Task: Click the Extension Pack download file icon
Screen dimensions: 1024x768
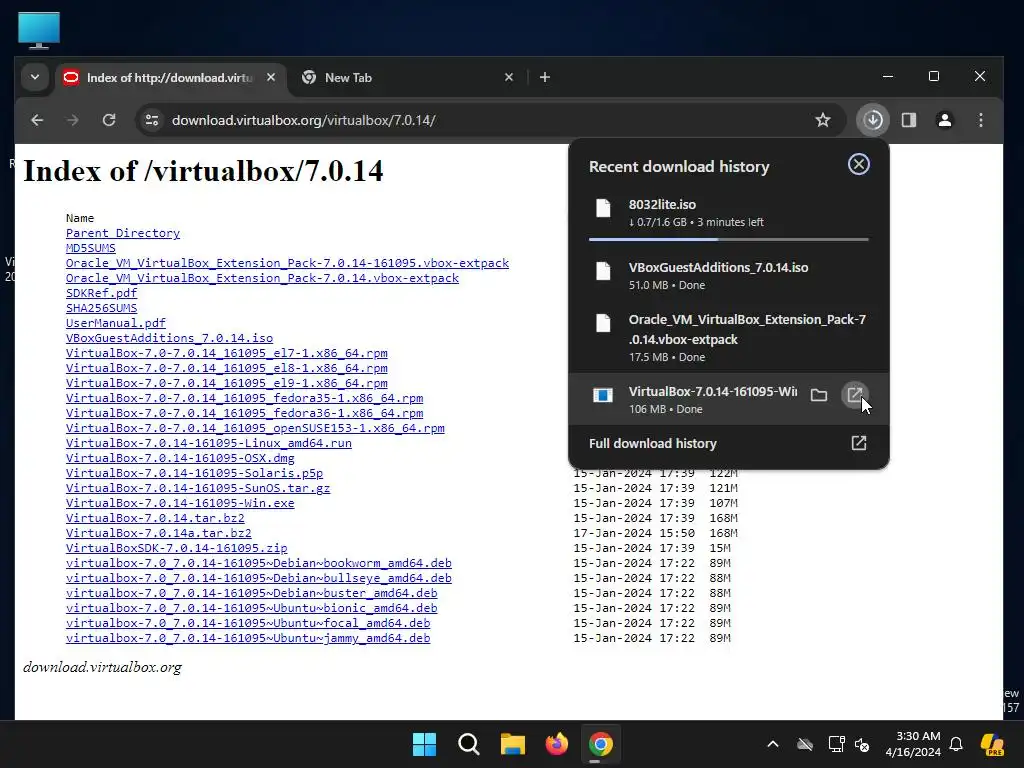Action: (x=603, y=323)
